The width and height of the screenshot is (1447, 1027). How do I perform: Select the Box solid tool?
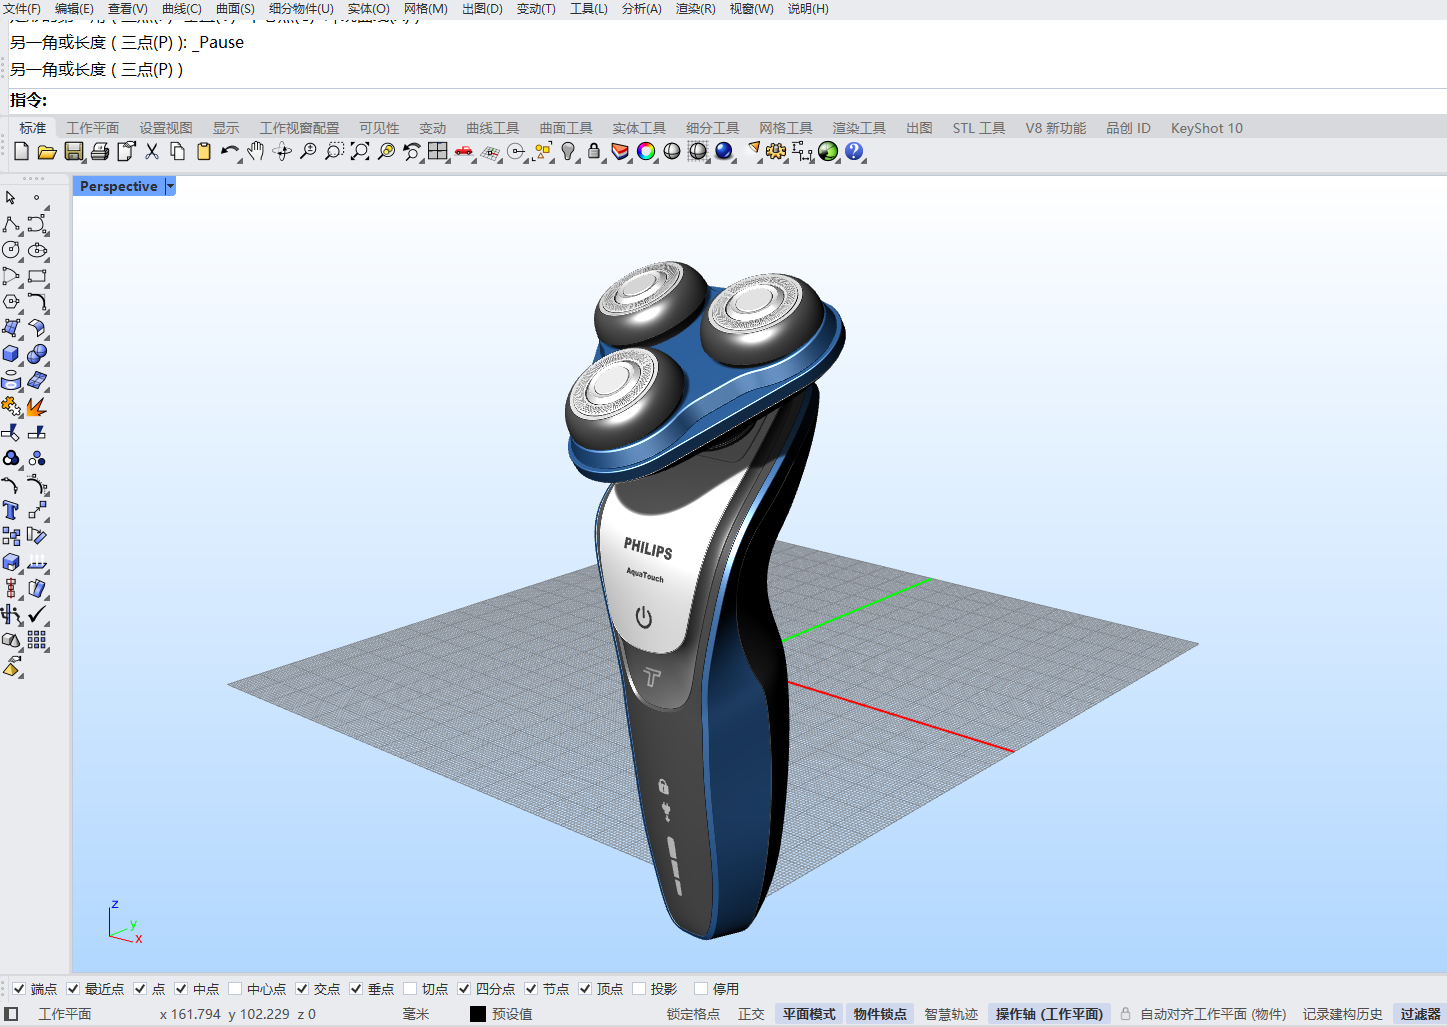tap(11, 354)
